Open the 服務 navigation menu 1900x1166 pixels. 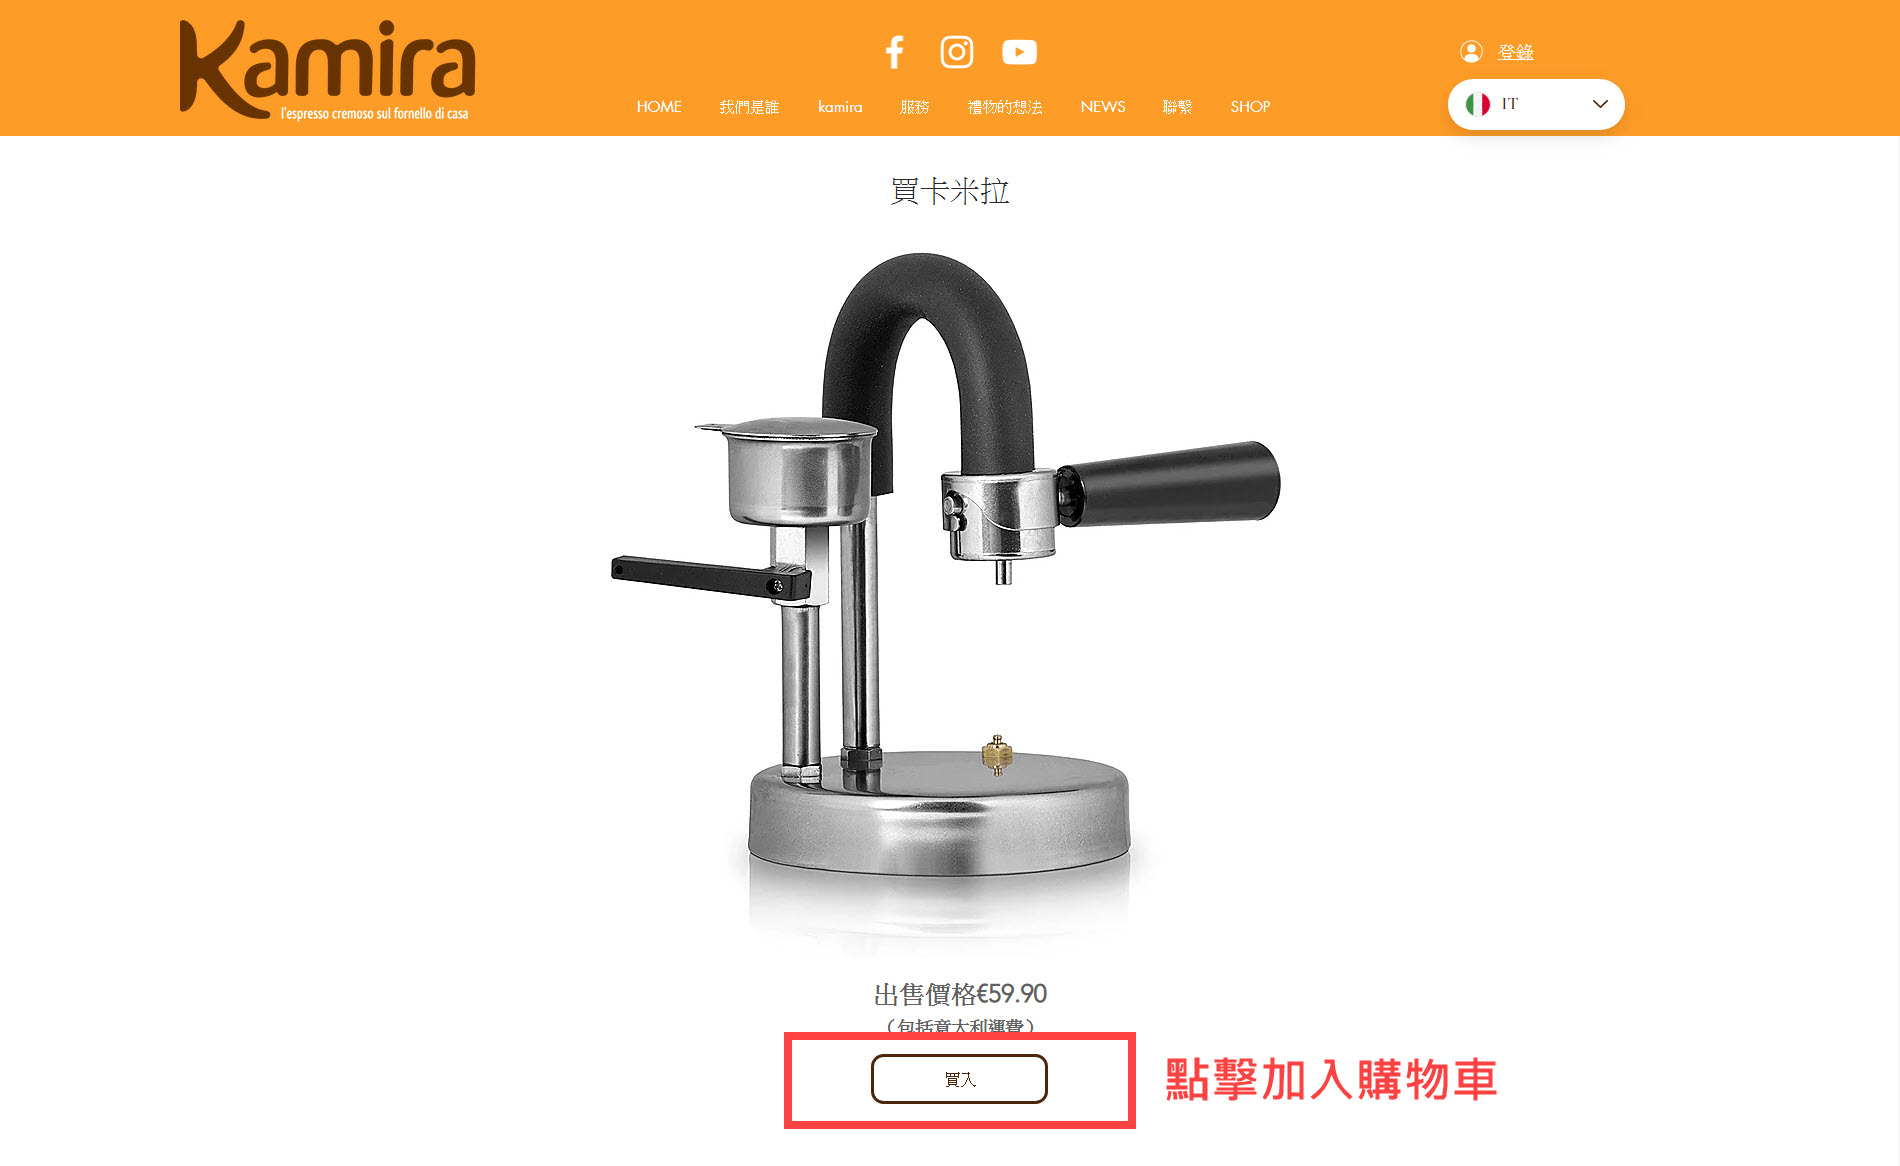point(915,107)
